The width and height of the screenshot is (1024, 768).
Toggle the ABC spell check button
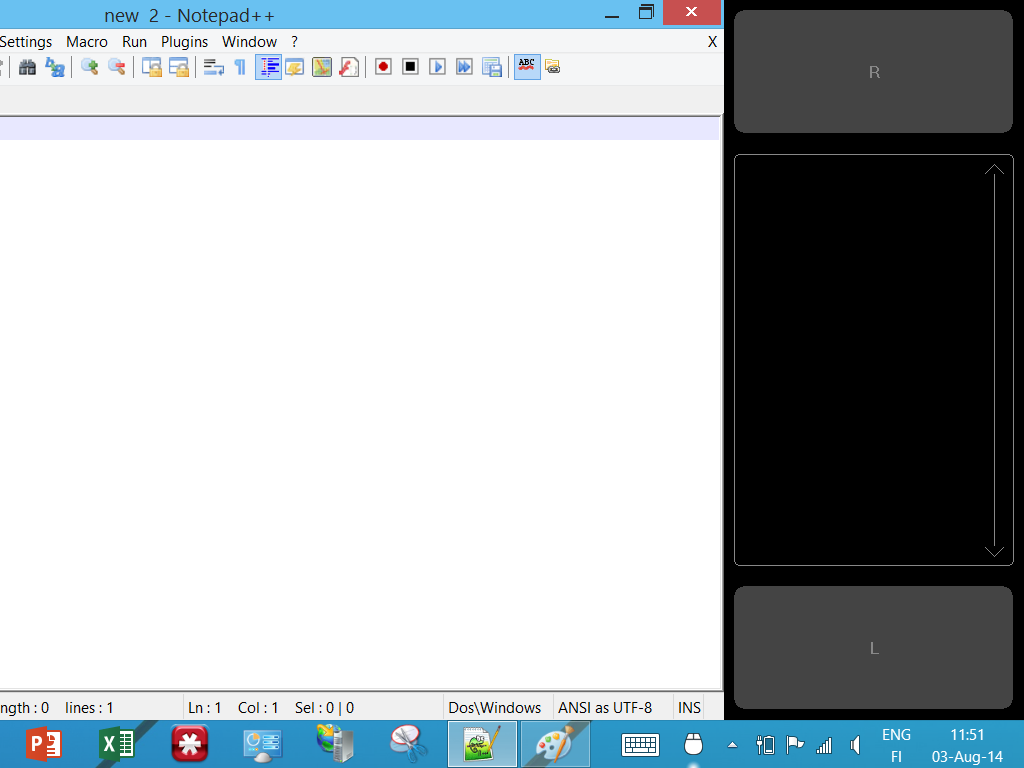coord(527,67)
